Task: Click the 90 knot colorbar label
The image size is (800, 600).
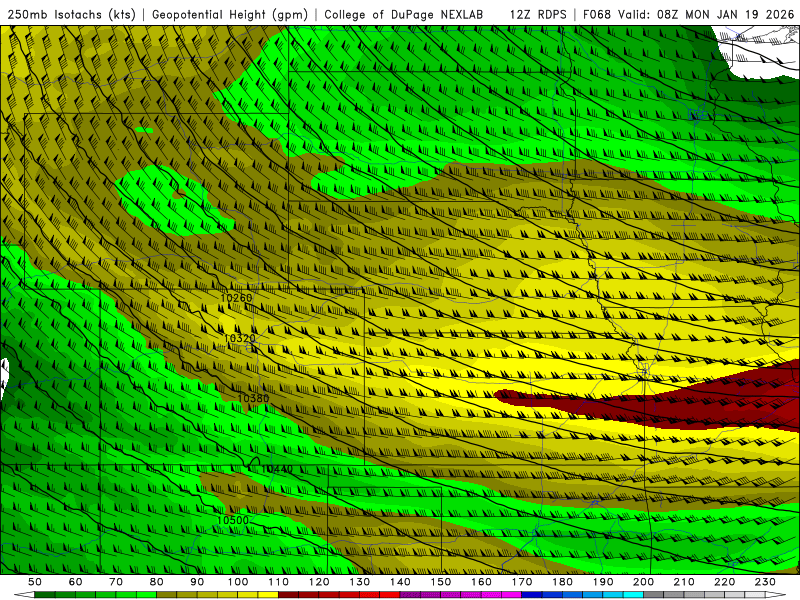Action: click(197, 582)
